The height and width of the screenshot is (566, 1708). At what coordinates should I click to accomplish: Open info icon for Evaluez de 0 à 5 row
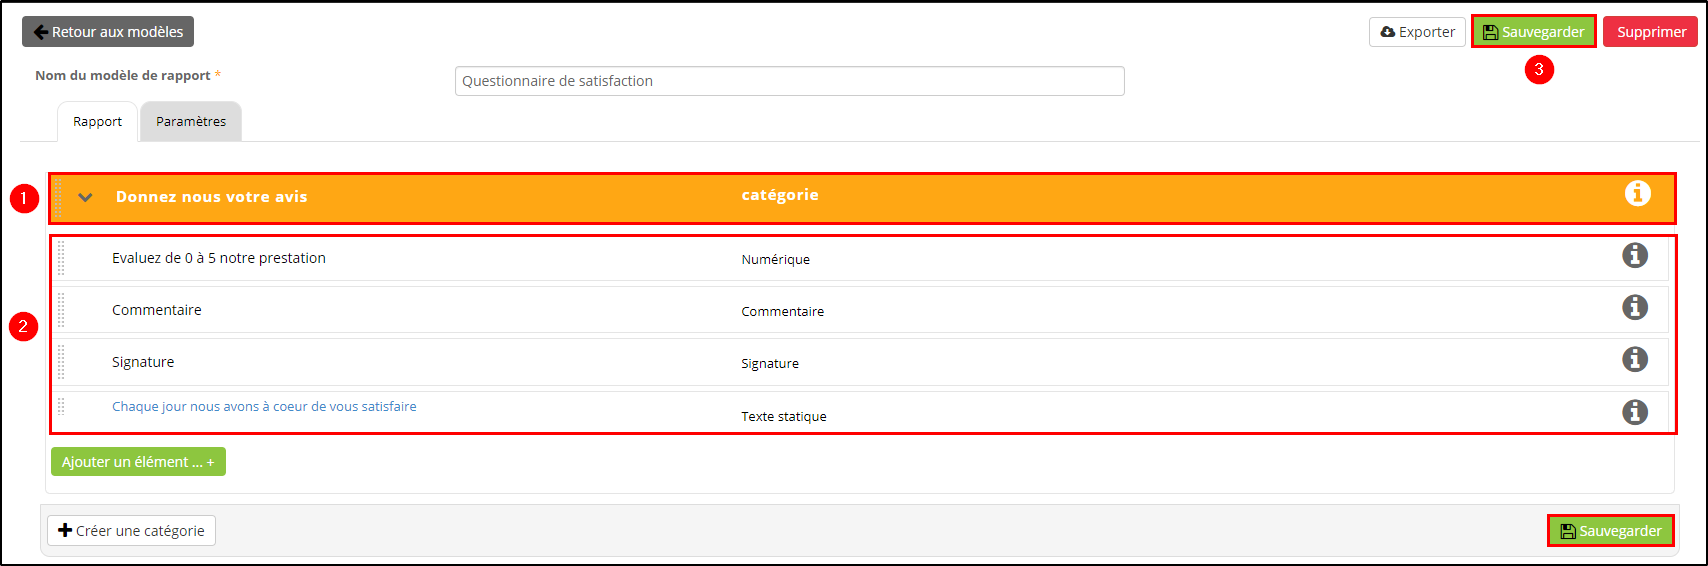coord(1635,255)
